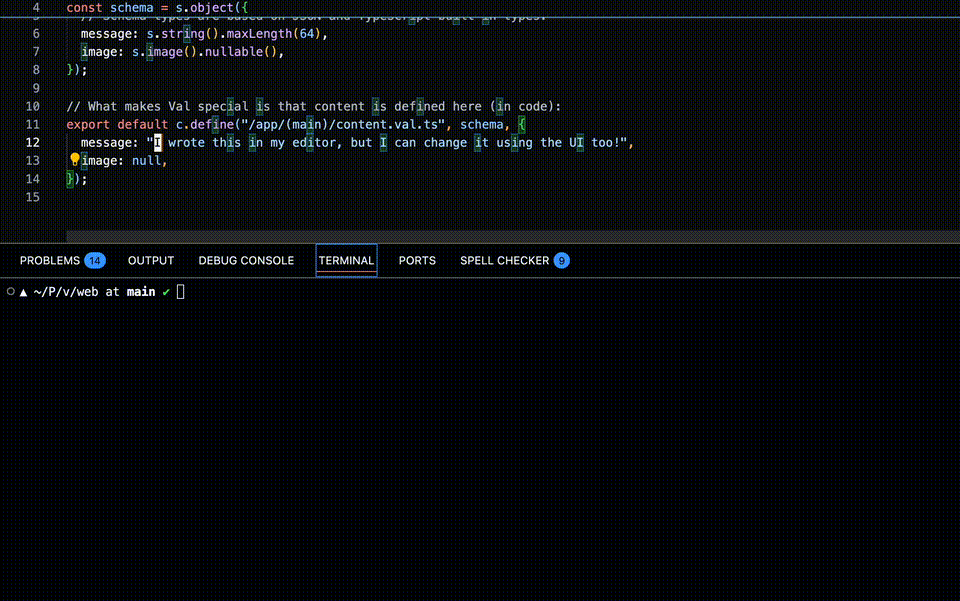Click the Spell Checker badge showing 9
This screenshot has width=960, height=601.
(560, 260)
